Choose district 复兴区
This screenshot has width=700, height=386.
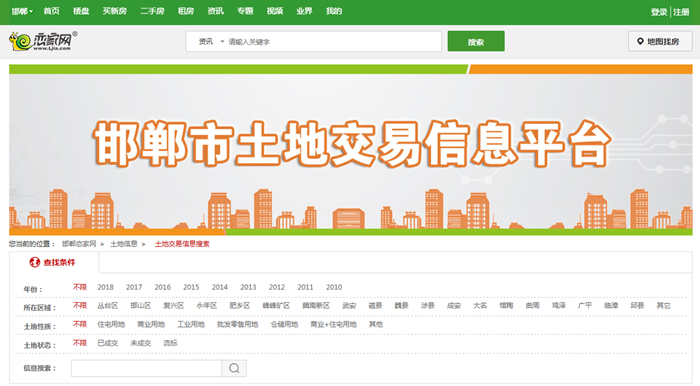[174, 306]
